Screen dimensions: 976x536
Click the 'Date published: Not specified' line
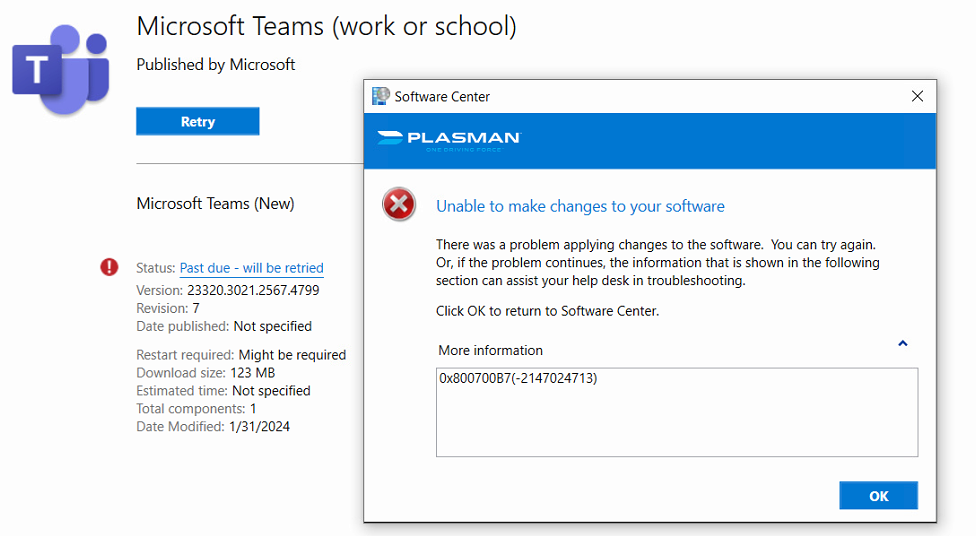click(x=224, y=326)
